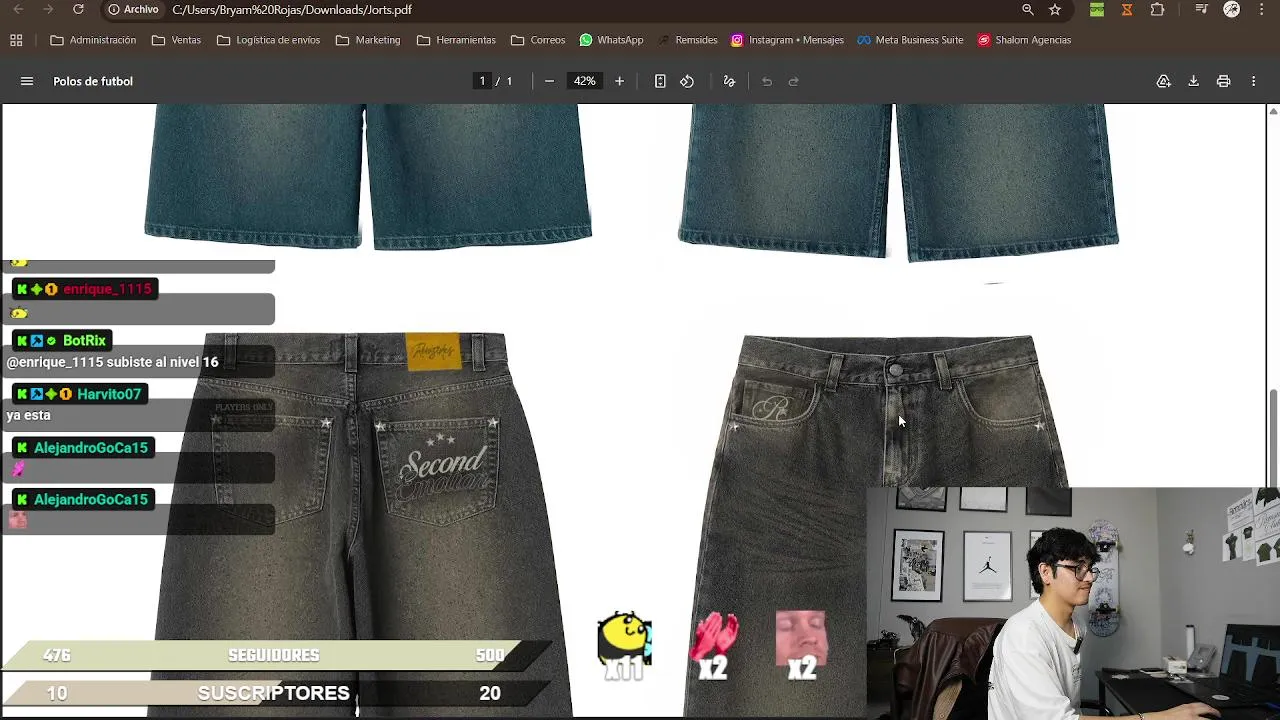The width and height of the screenshot is (1280, 720).
Task: Open the Remsides bookmark
Action: point(687,40)
